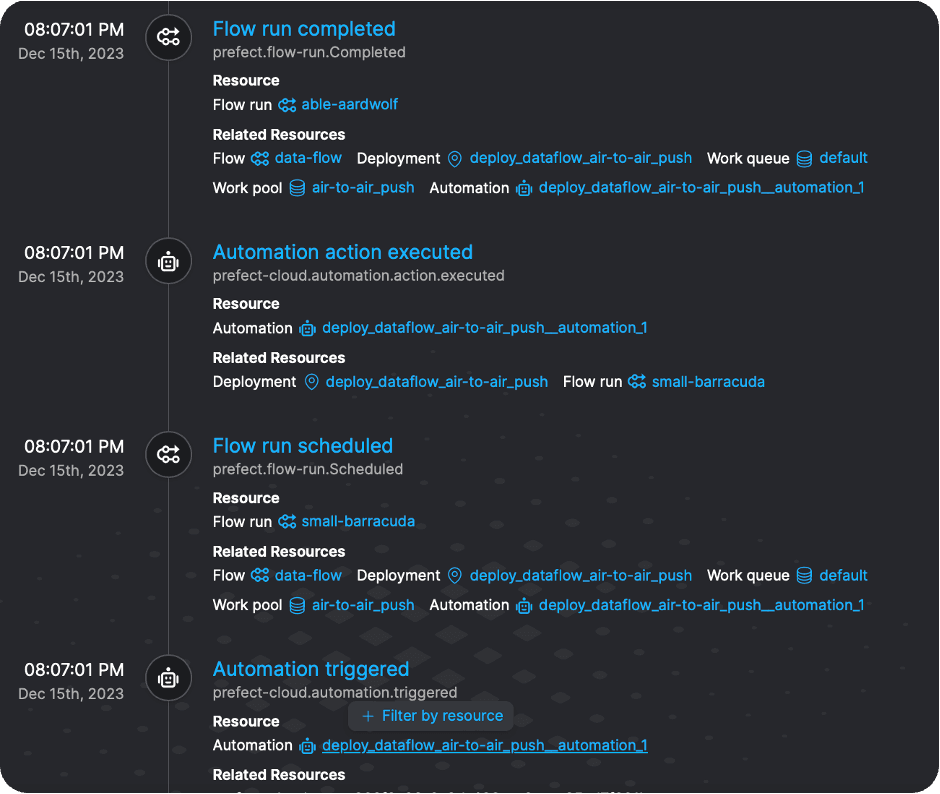Screen dimensions: 940x794
Task: Click the flow run icon beside able-aardwolf
Action: coord(287,105)
